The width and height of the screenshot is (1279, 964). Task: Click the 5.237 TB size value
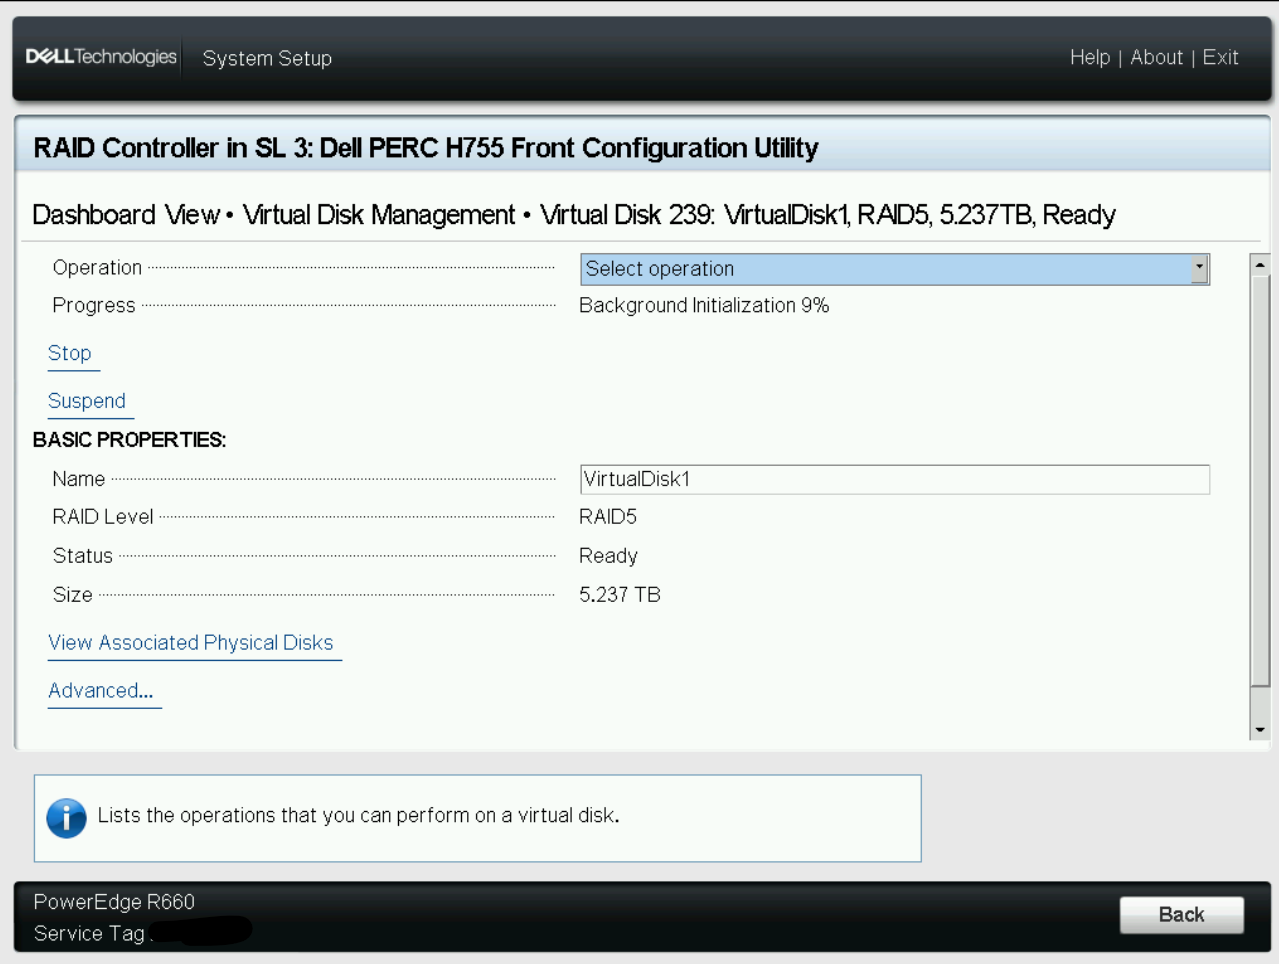point(620,595)
